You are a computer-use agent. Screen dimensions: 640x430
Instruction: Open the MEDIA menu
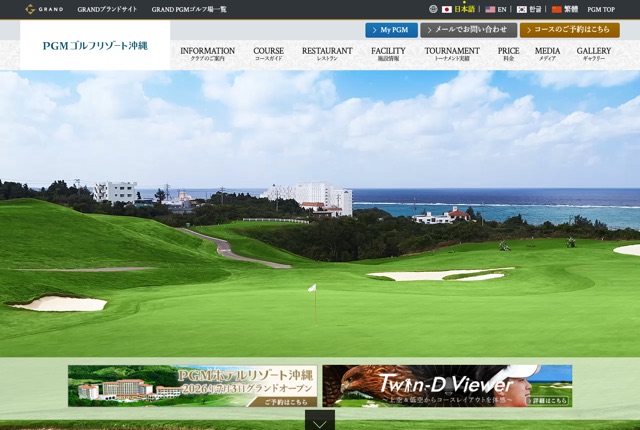547,54
